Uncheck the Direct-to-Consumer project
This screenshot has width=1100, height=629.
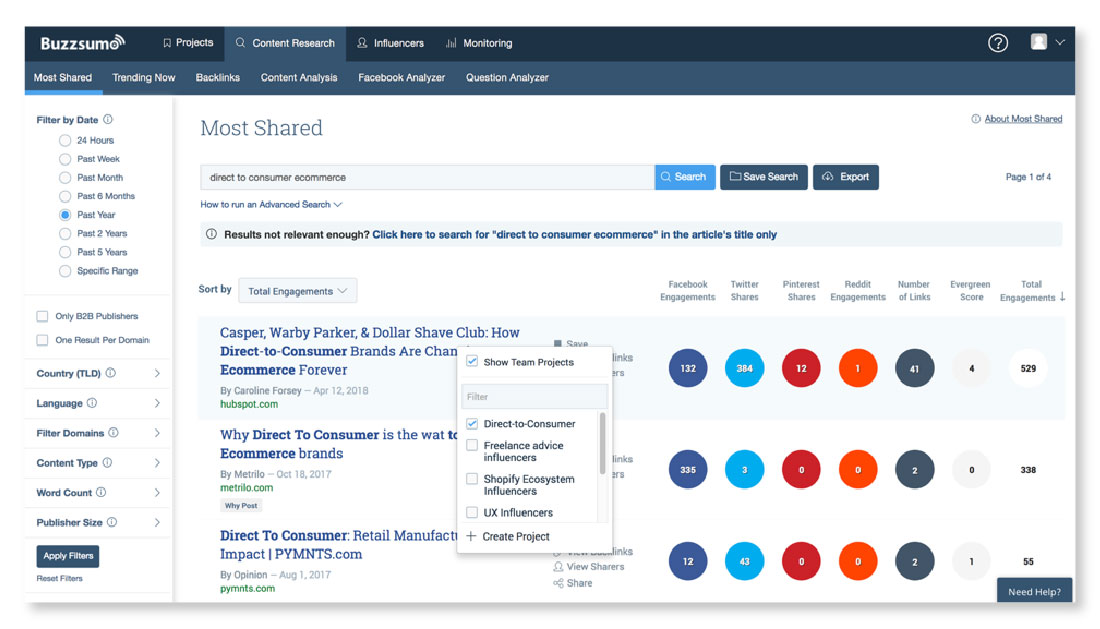click(x=472, y=424)
